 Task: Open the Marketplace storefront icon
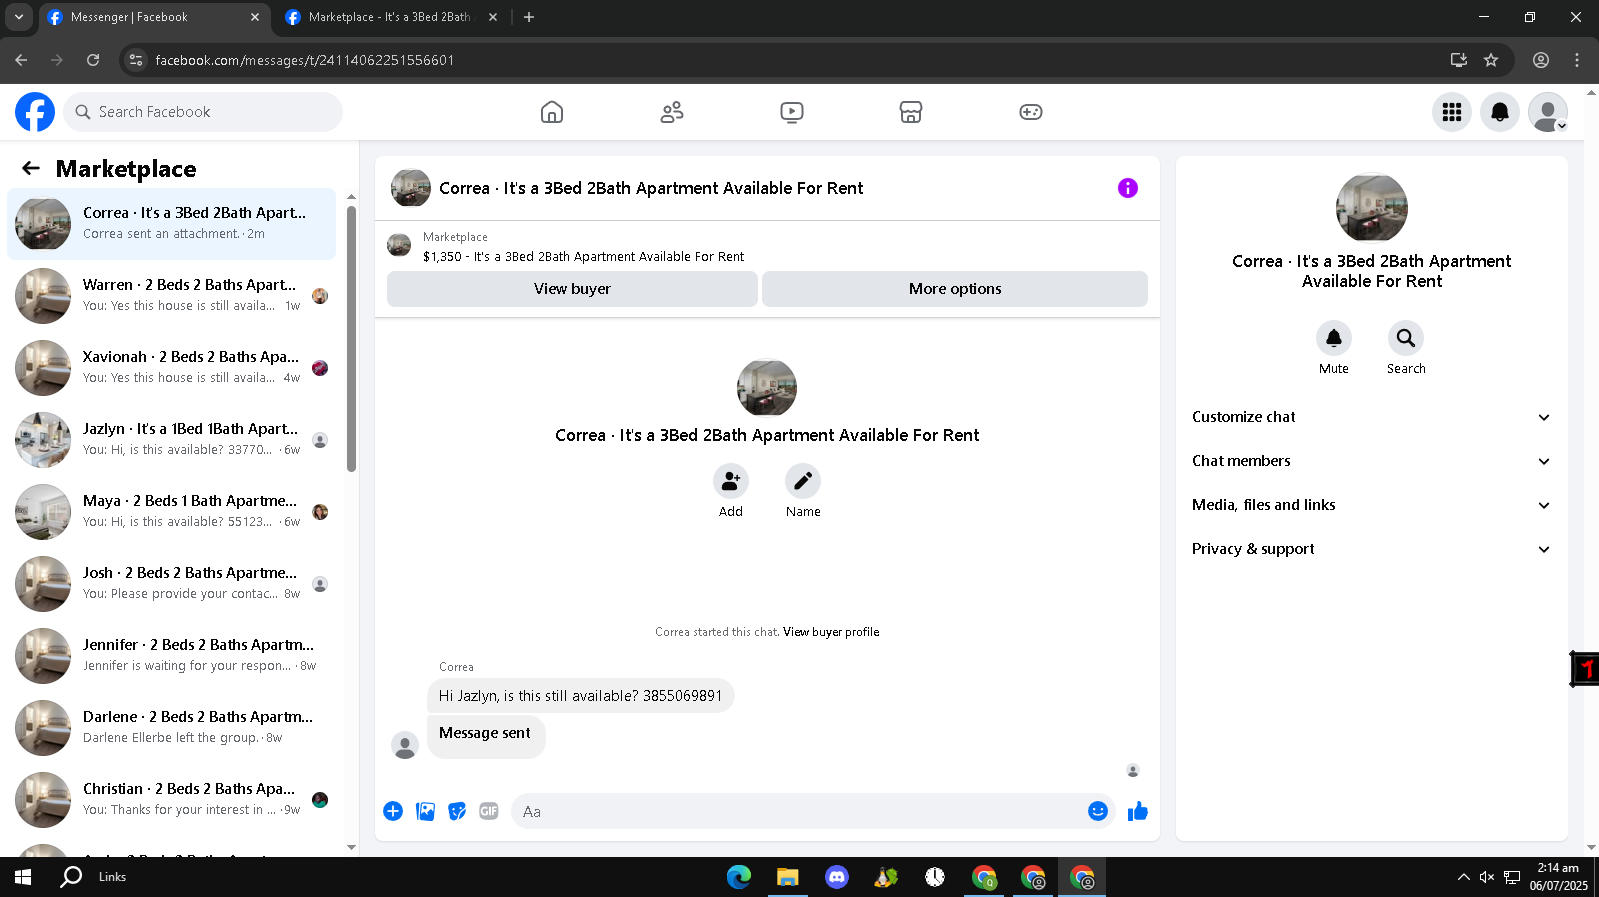pos(911,112)
